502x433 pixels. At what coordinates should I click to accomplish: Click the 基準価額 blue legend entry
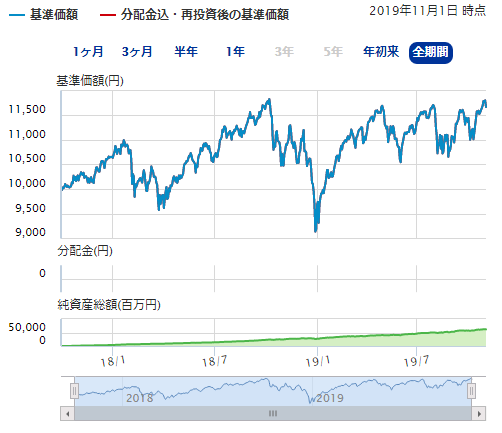click(x=44, y=15)
